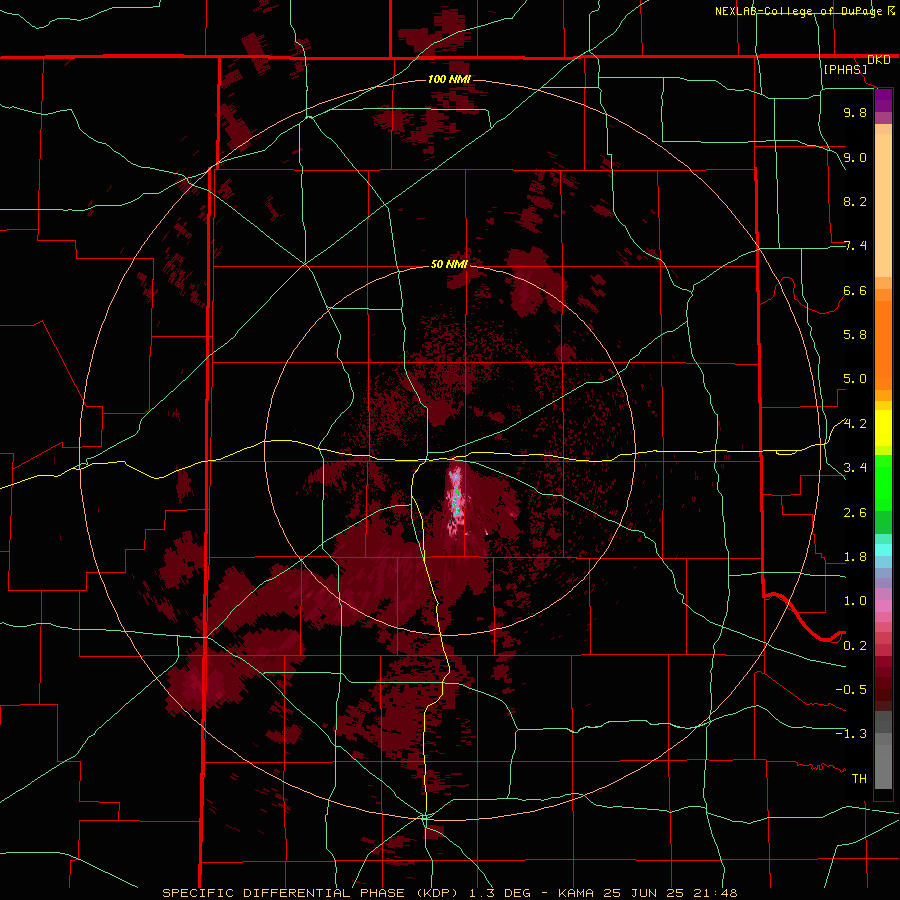Click the 5.0 color scale value

[x=855, y=379]
